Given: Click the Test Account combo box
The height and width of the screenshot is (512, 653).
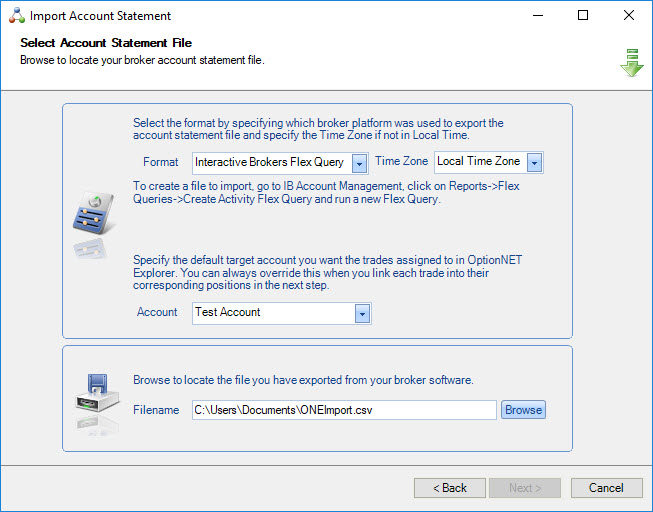Looking at the screenshot, I should pyautogui.click(x=282, y=313).
